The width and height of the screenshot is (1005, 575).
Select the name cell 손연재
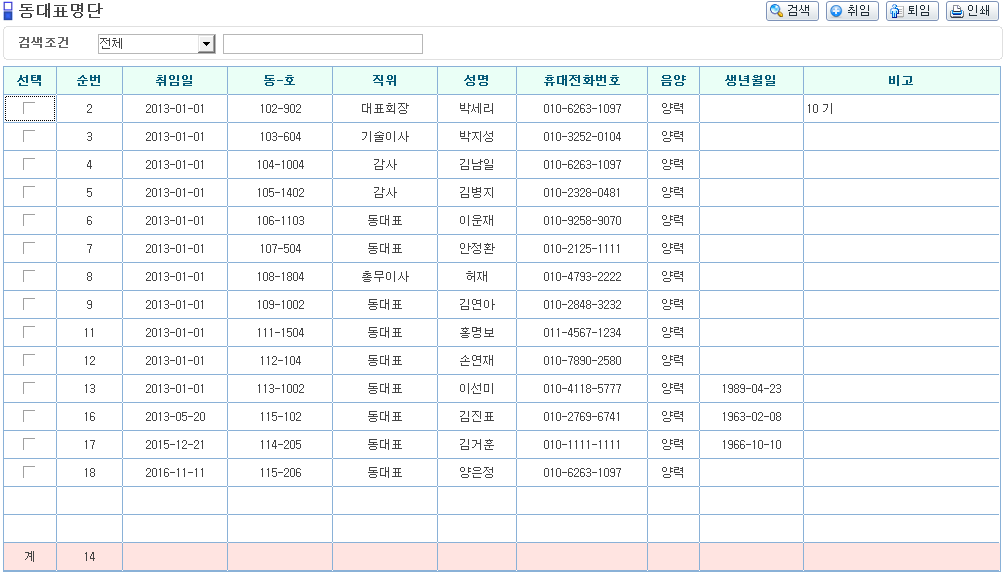(477, 360)
